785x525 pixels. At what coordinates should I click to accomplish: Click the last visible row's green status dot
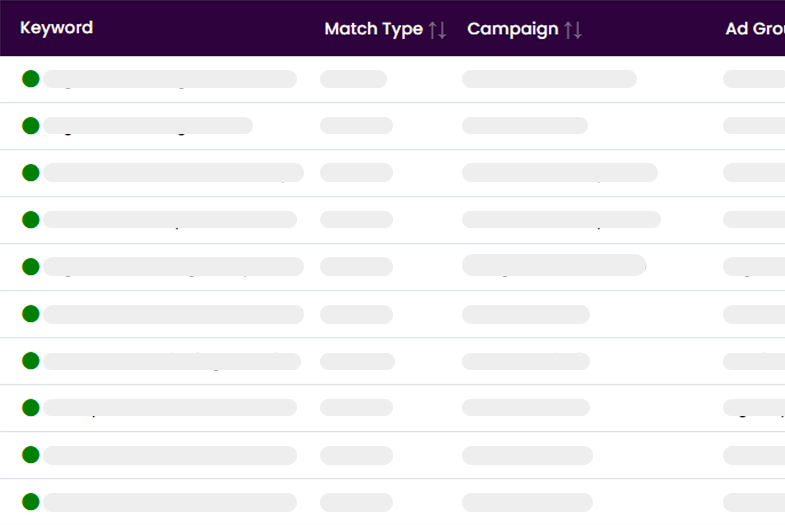31,502
